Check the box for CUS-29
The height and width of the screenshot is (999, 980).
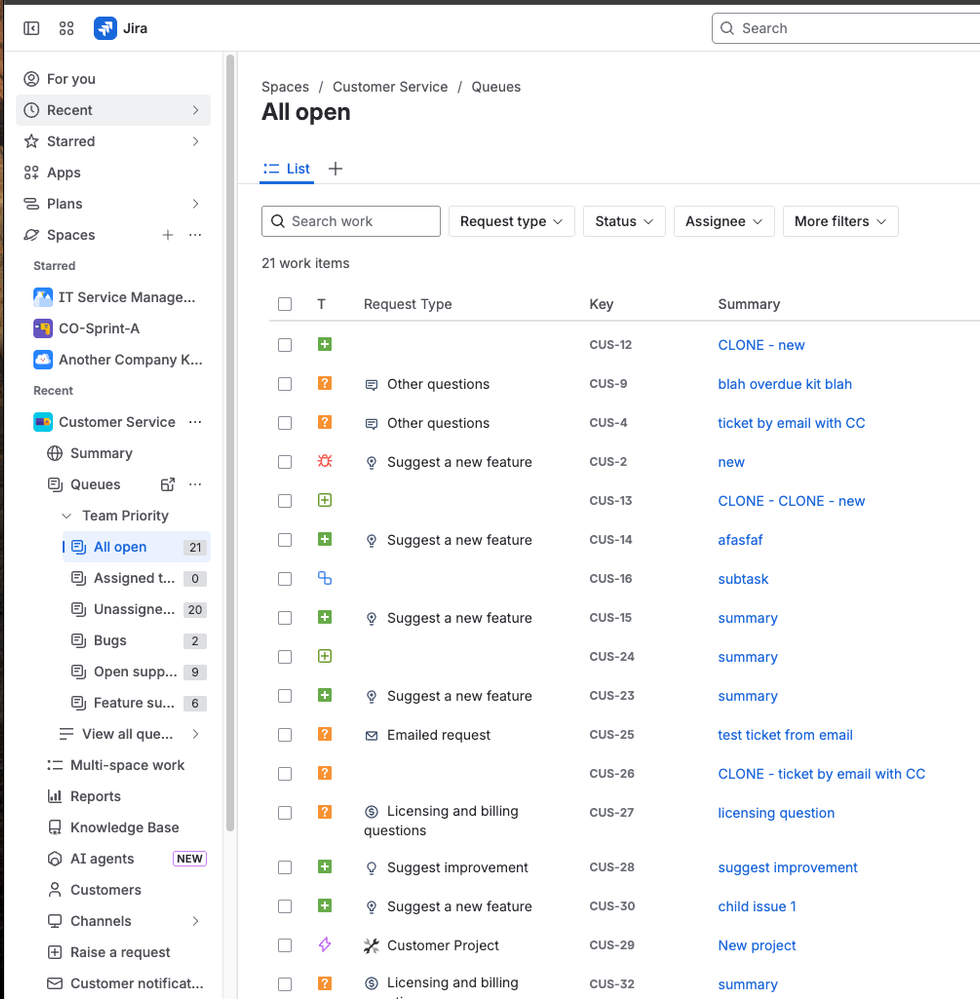pos(285,945)
